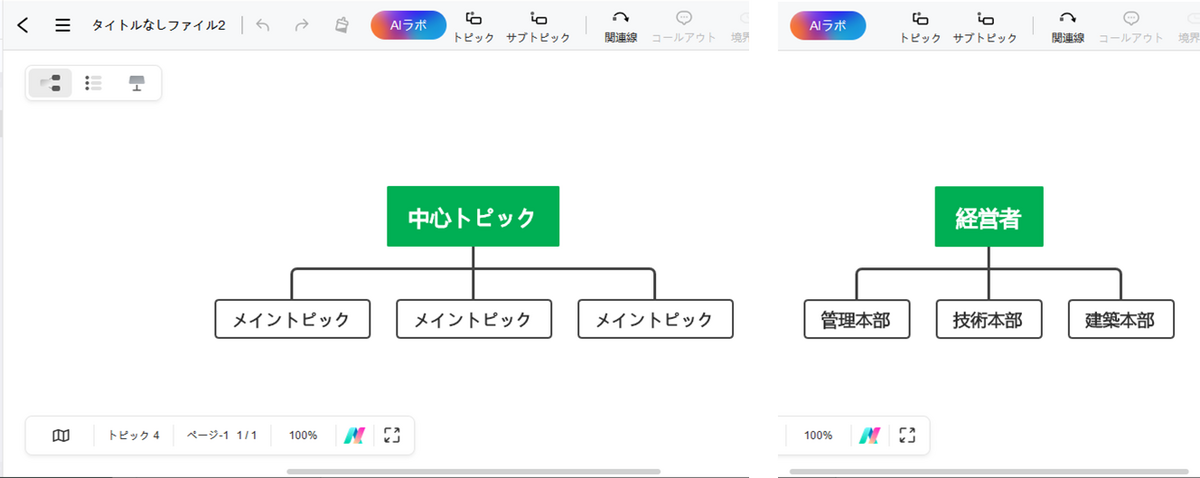Viewport: 1200px width, 478px height.
Task: Click the file title タイトルなしファイル2
Action: (x=158, y=25)
